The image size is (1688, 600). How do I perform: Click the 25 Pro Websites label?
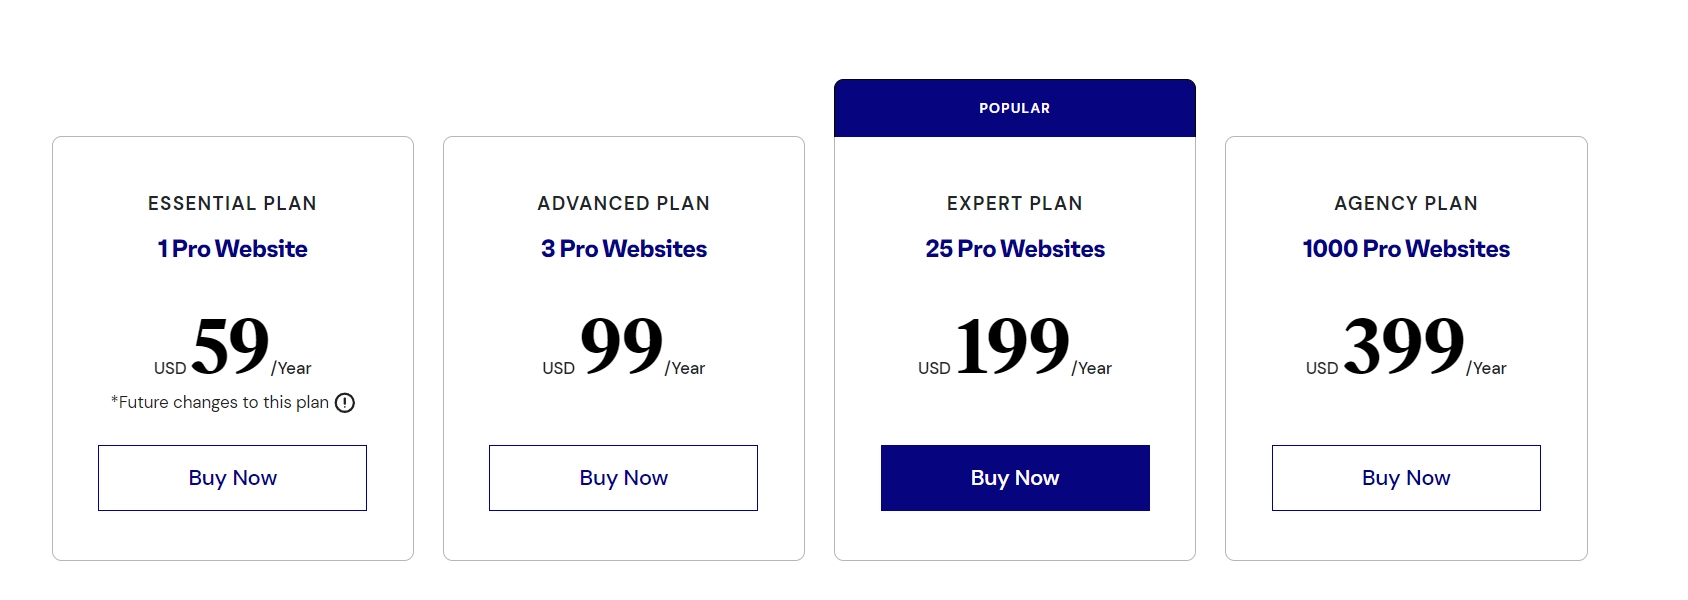[x=1014, y=249]
